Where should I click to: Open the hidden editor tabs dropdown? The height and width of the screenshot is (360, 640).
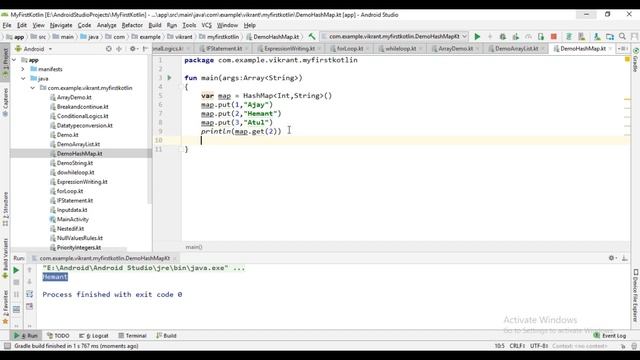click(x=623, y=49)
